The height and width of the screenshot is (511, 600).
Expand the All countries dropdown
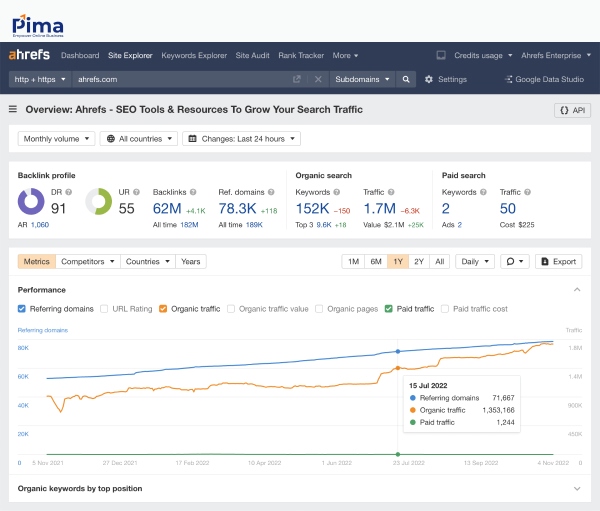(139, 139)
